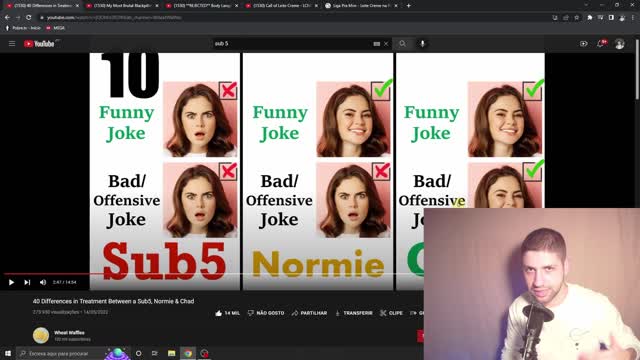Clear the search box with the X
640x360 pixels.
click(x=386, y=44)
